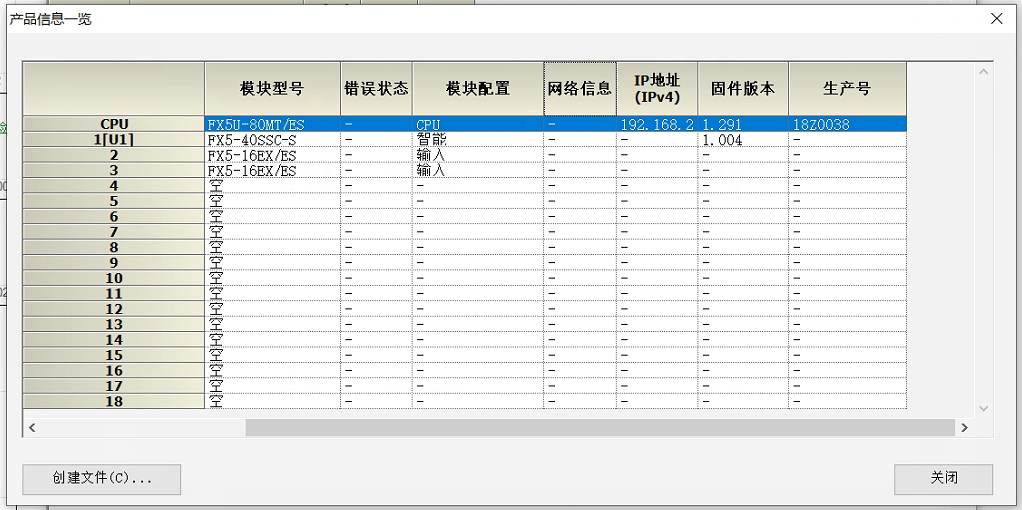Click the 关闭 button
This screenshot has width=1022, height=510.
pos(943,479)
